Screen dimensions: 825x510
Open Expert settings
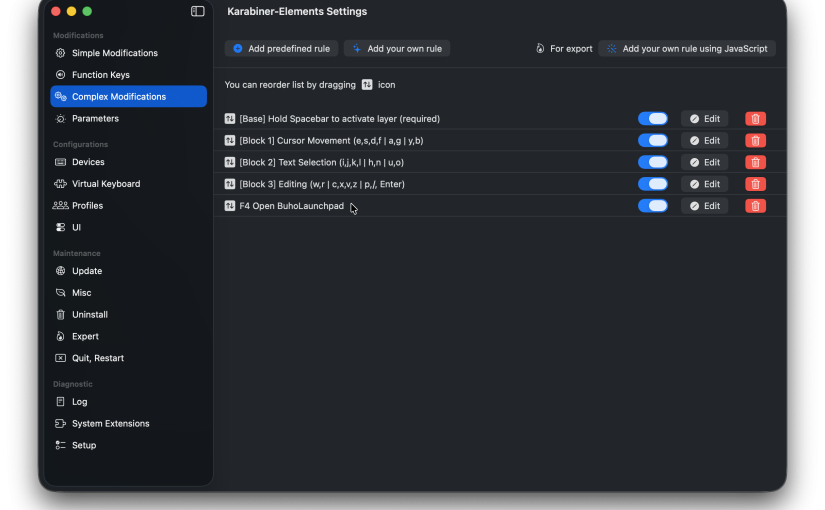coord(128,336)
